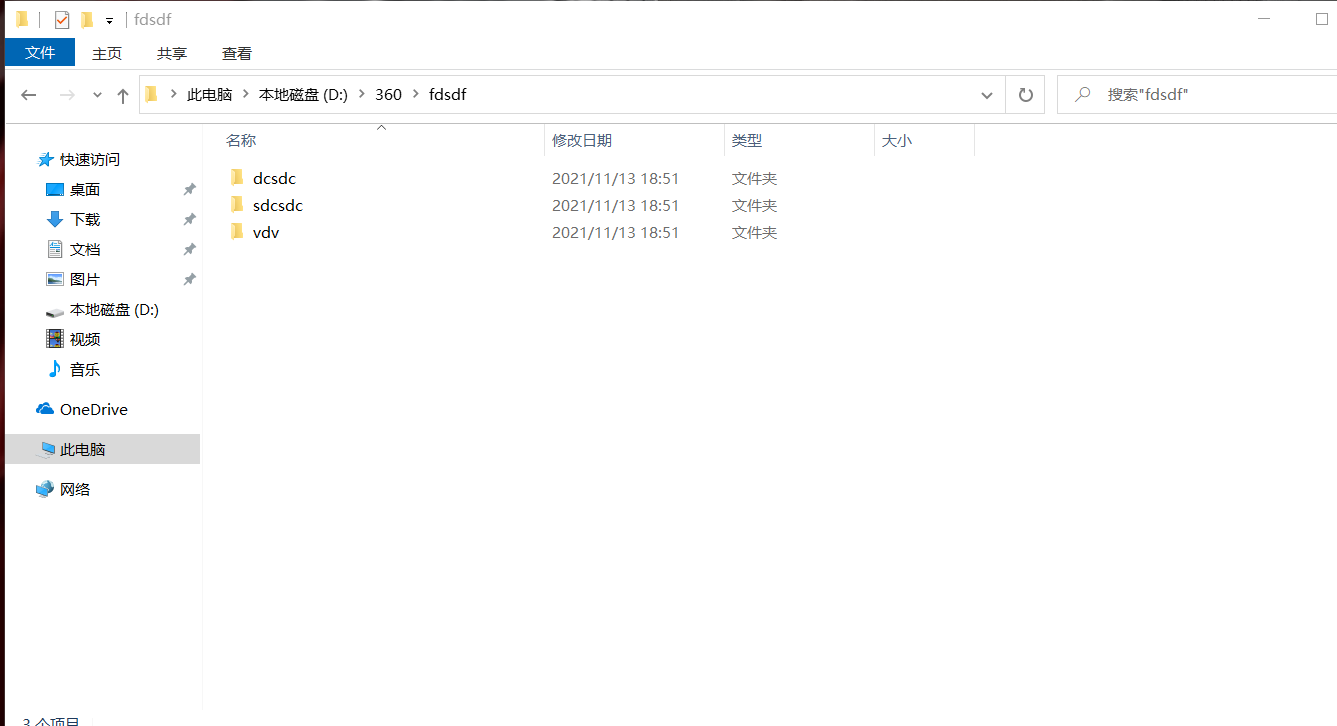Open 图片 in the navigation pane
The image size is (1337, 726).
click(x=85, y=279)
